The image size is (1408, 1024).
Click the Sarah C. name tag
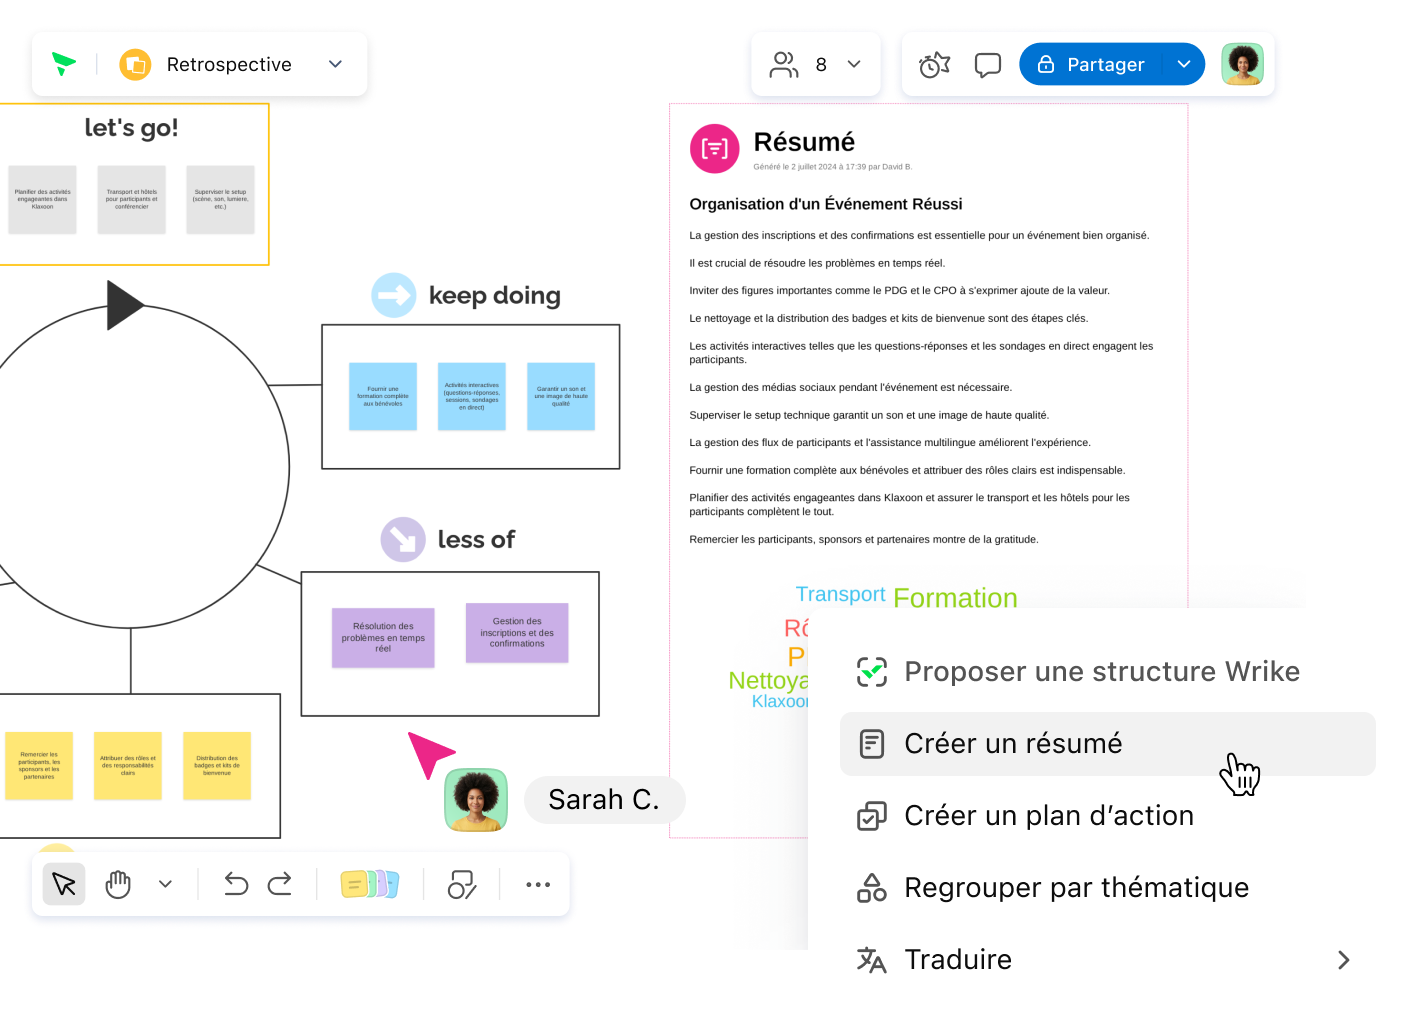click(604, 800)
